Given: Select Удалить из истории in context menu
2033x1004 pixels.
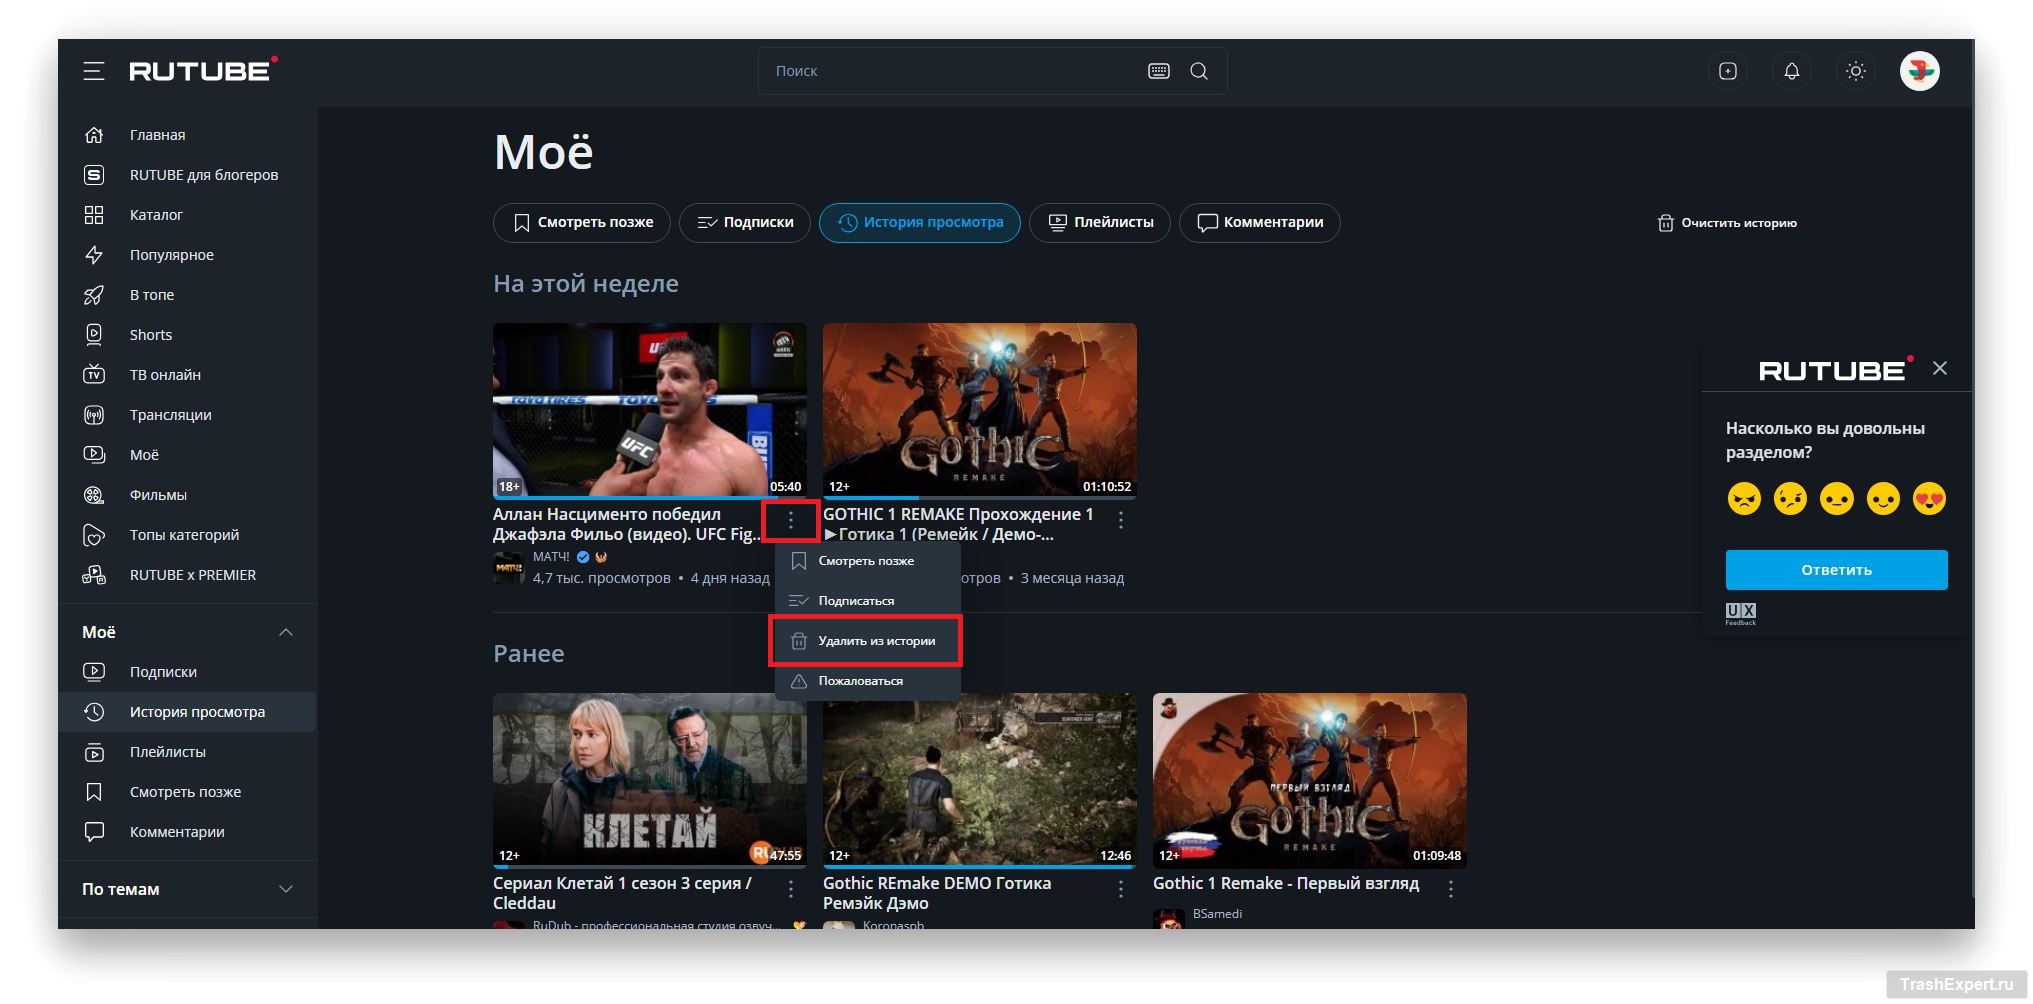Looking at the screenshot, I should pyautogui.click(x=876, y=641).
